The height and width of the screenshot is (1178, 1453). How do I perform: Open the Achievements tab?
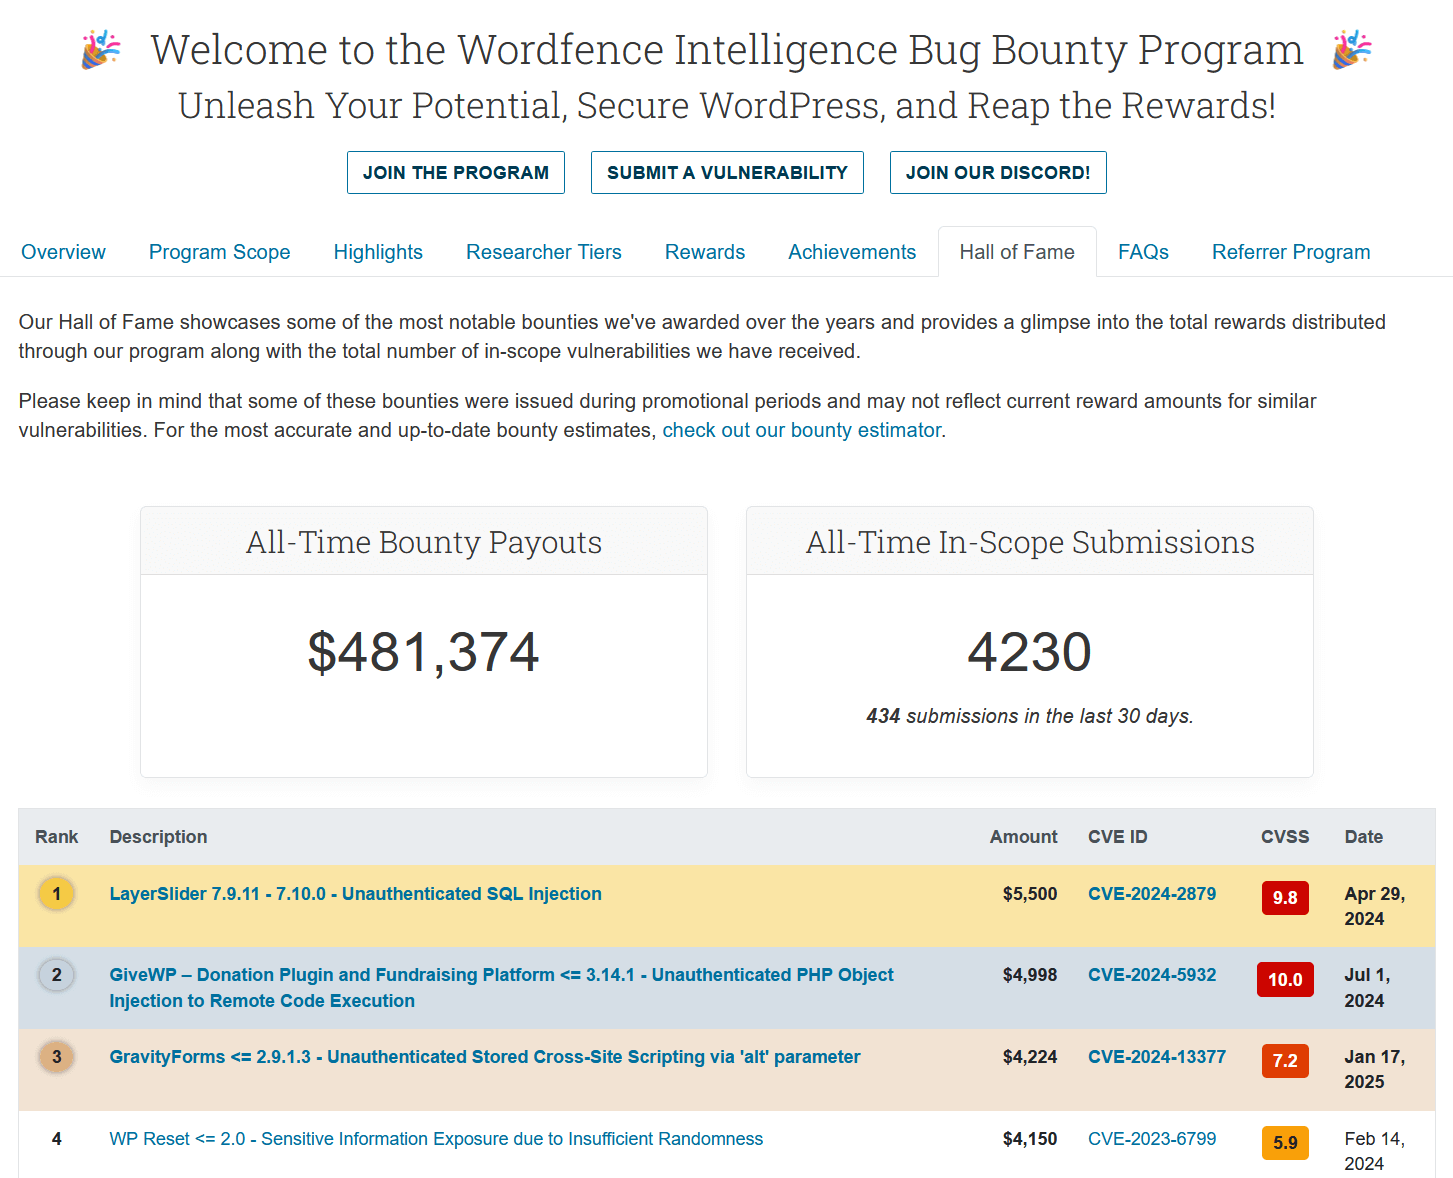851,252
